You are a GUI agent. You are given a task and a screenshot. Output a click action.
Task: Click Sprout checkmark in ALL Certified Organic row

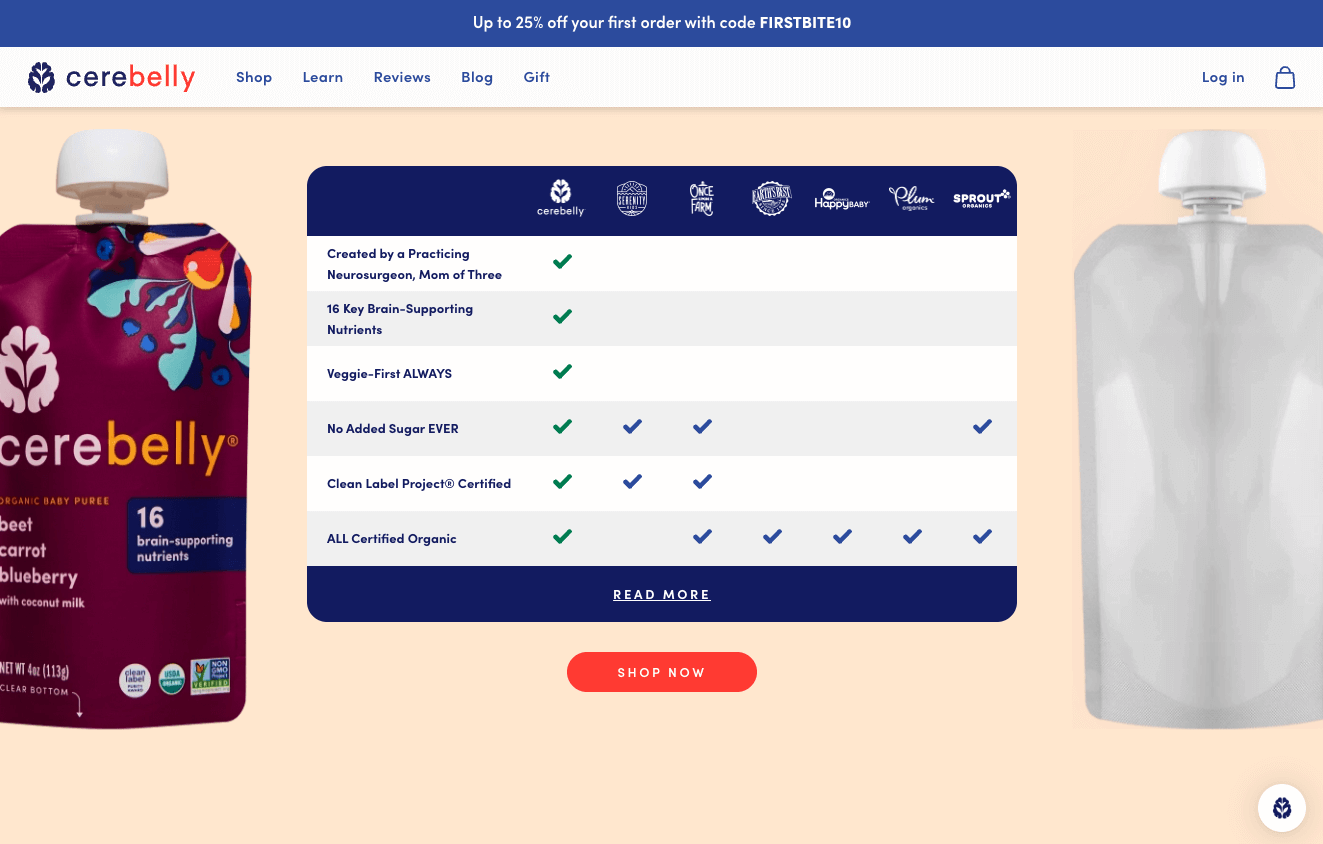point(982,537)
